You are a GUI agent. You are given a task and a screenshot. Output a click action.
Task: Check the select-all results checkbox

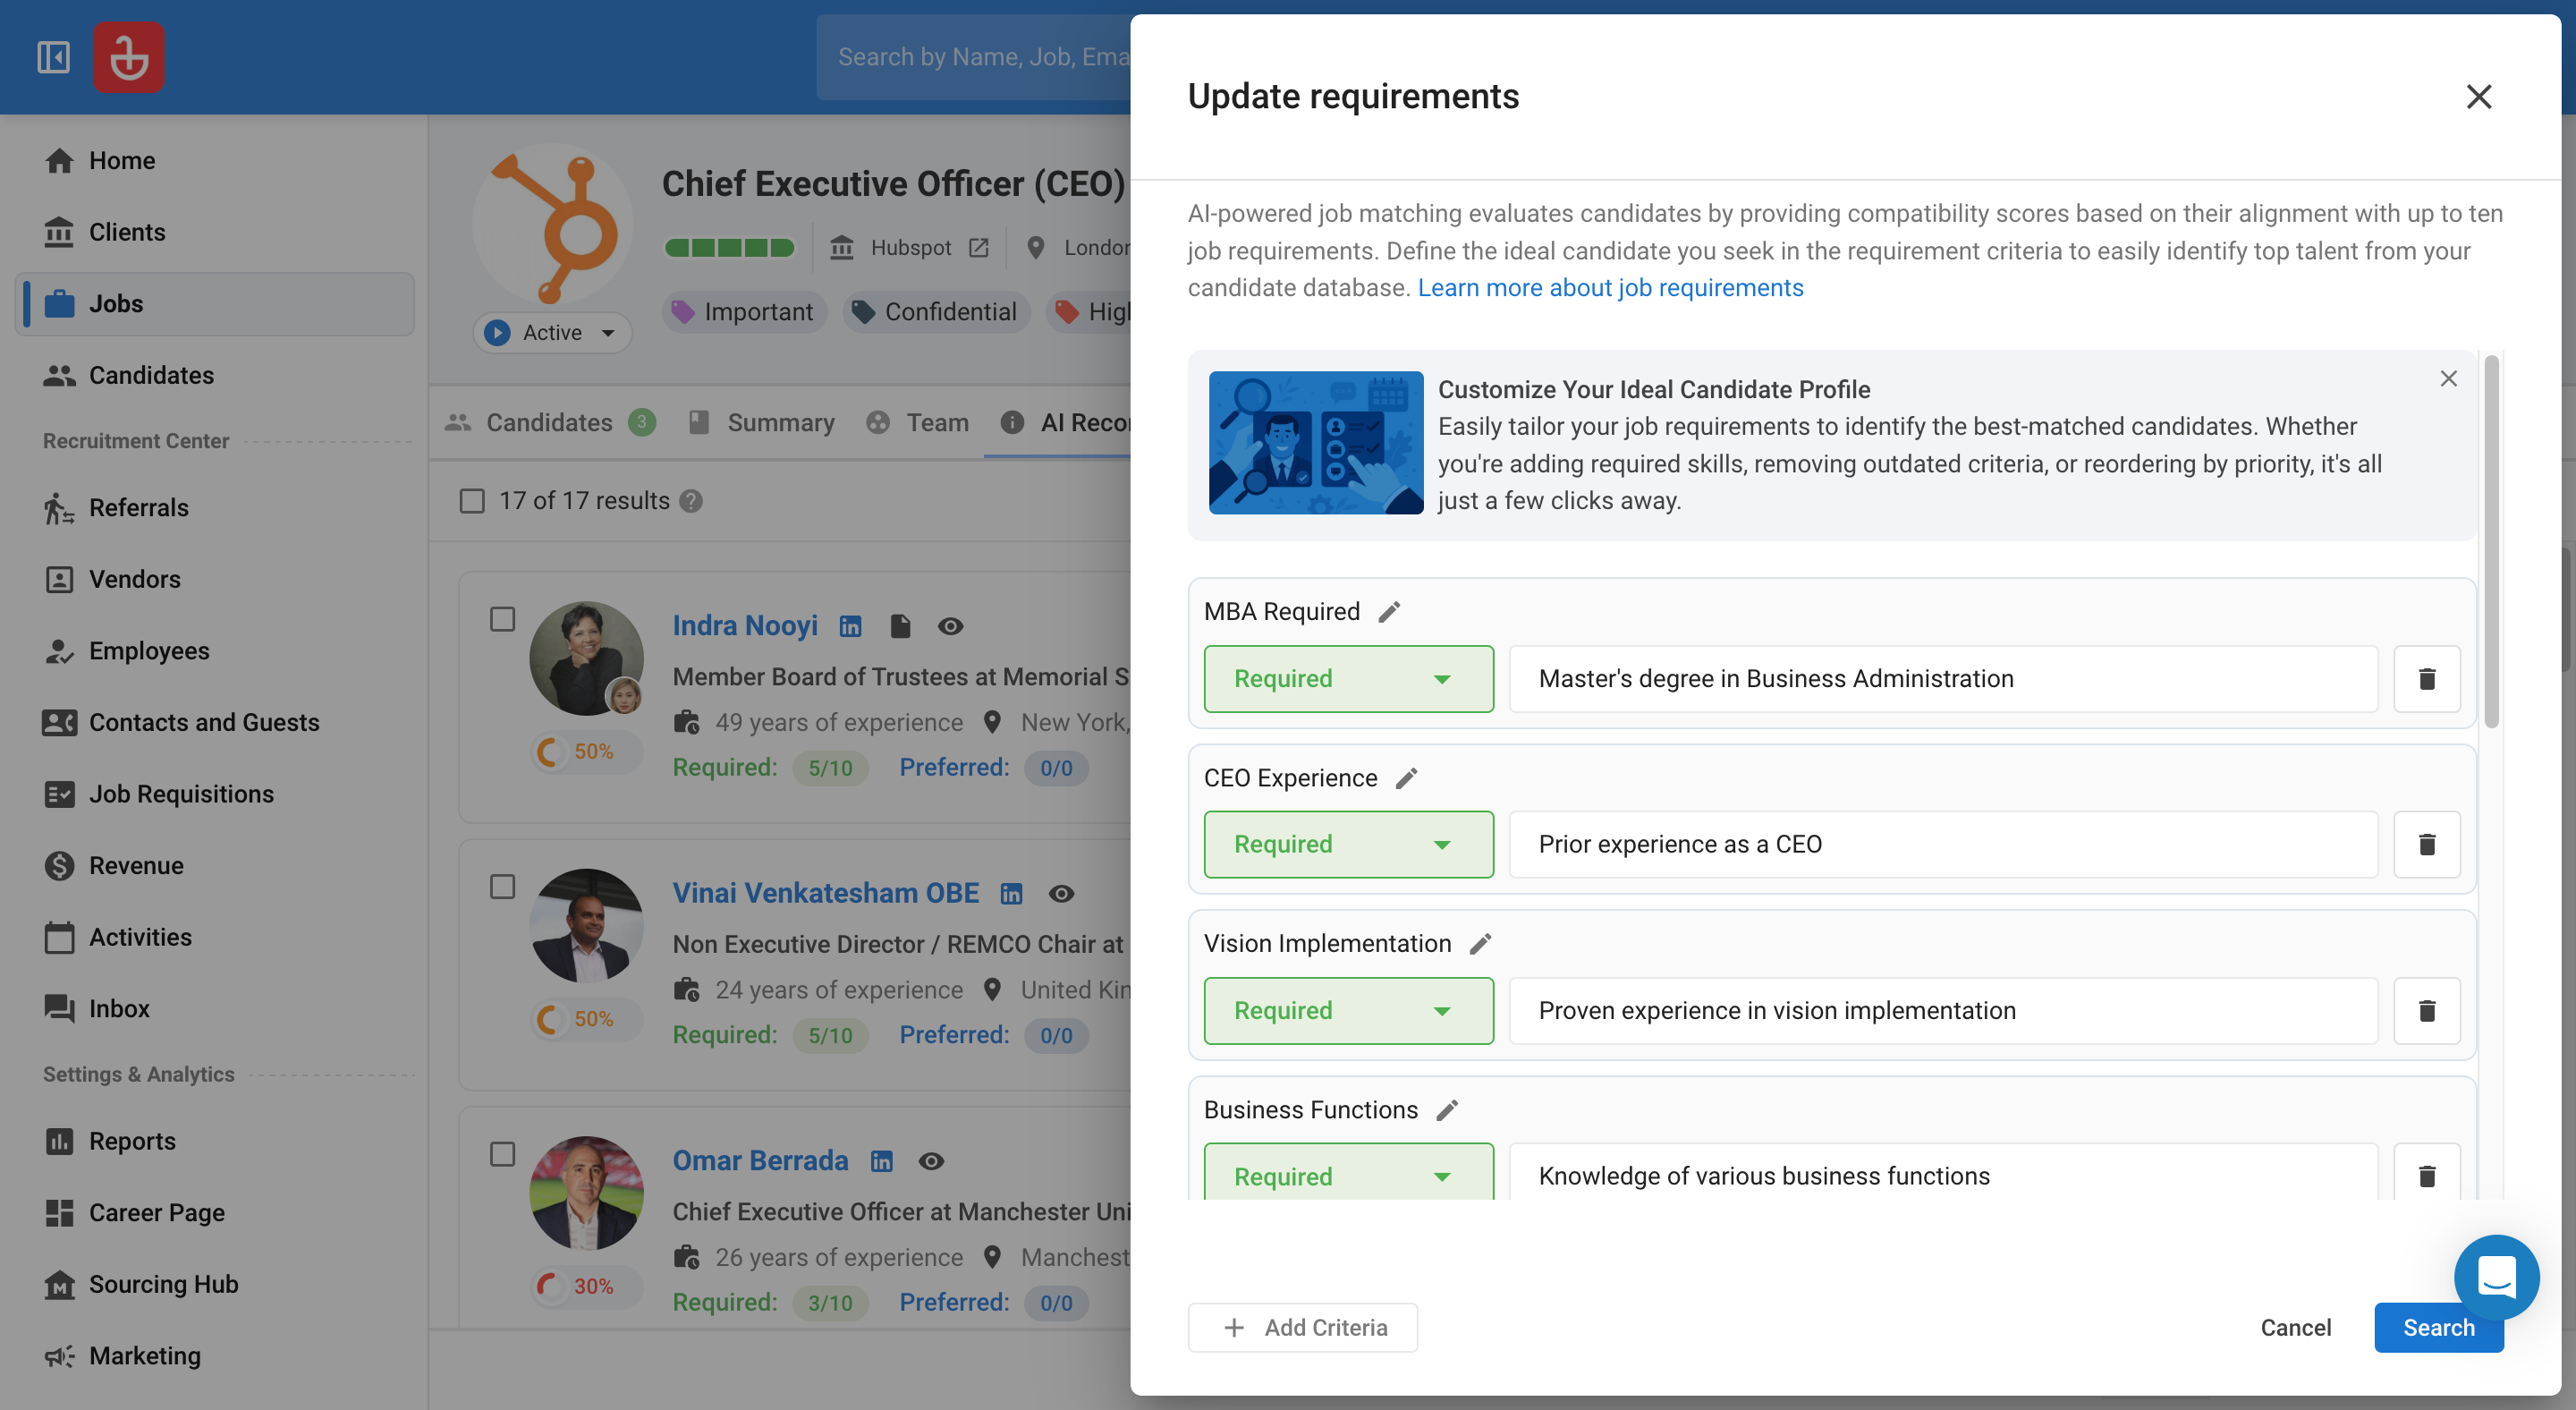pyautogui.click(x=472, y=500)
